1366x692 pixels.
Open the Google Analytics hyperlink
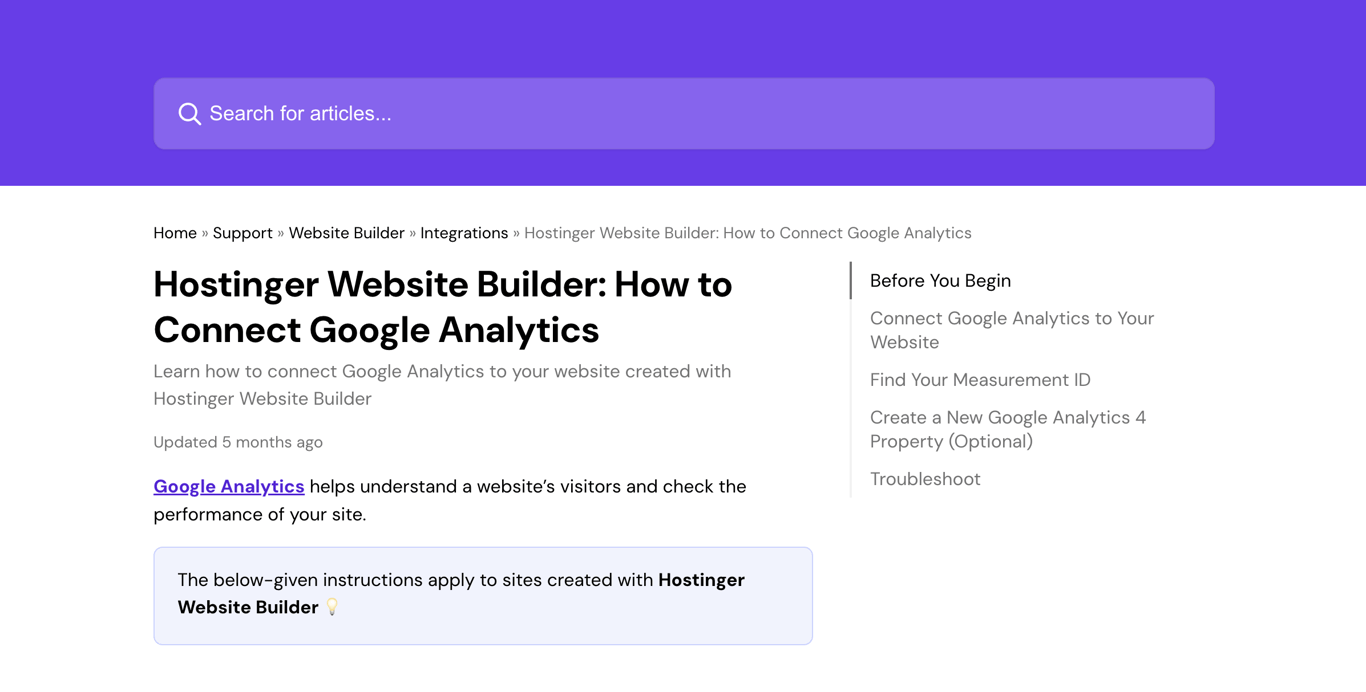pyautogui.click(x=228, y=487)
